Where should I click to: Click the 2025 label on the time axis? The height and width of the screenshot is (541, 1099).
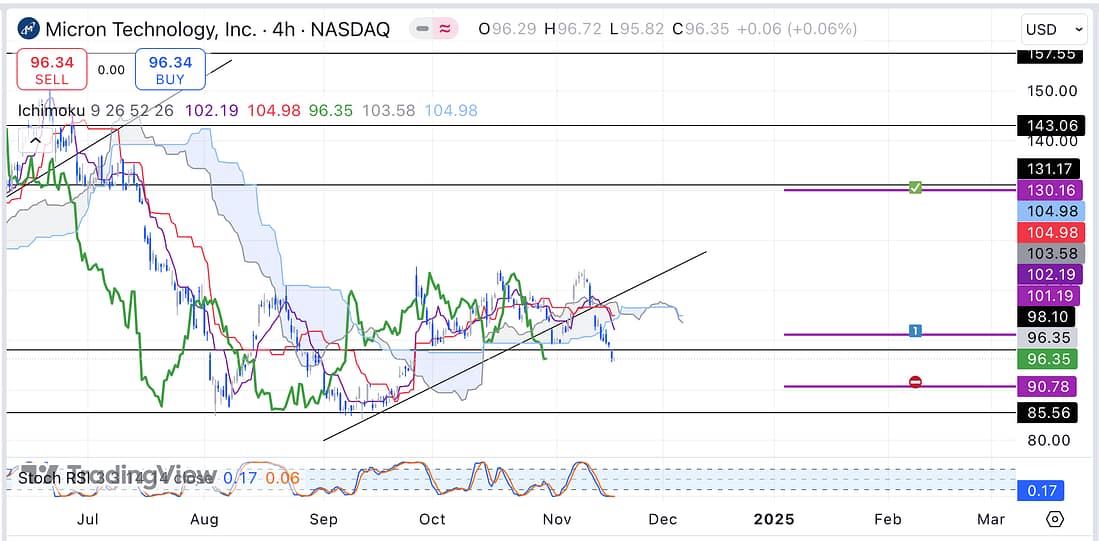(x=773, y=519)
